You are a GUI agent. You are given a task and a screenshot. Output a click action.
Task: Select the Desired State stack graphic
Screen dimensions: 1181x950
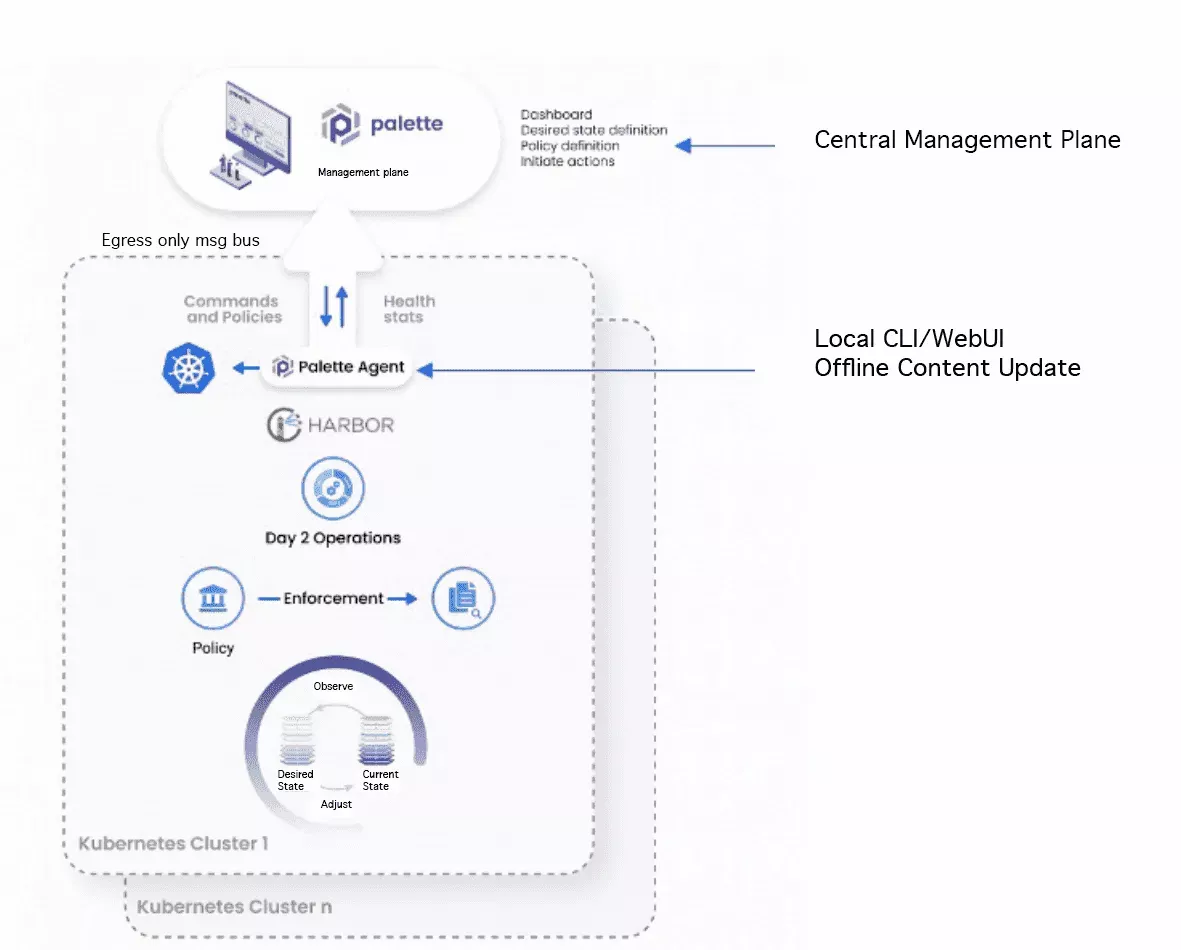(295, 740)
